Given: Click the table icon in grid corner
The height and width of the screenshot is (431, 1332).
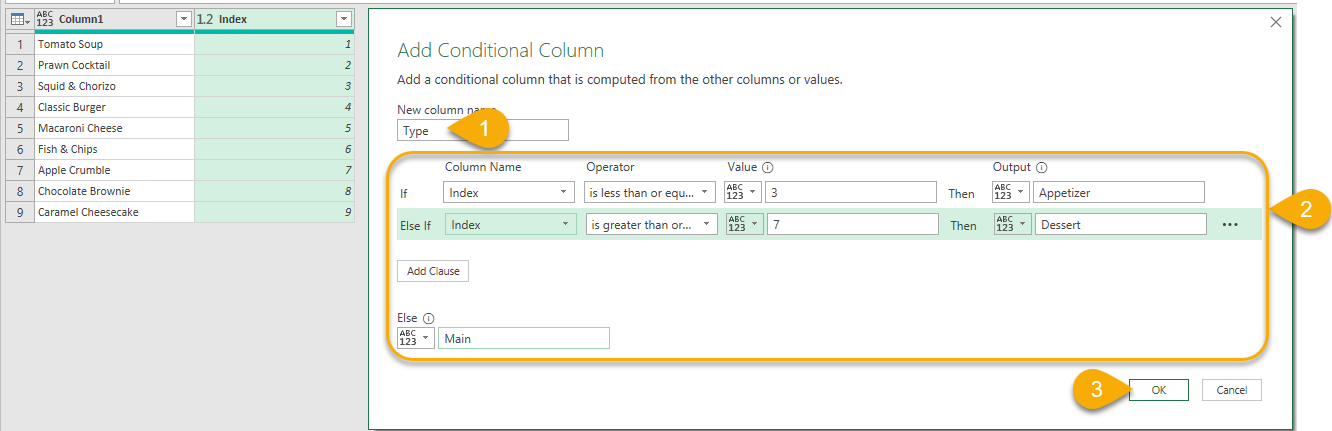Looking at the screenshot, I should [x=18, y=19].
